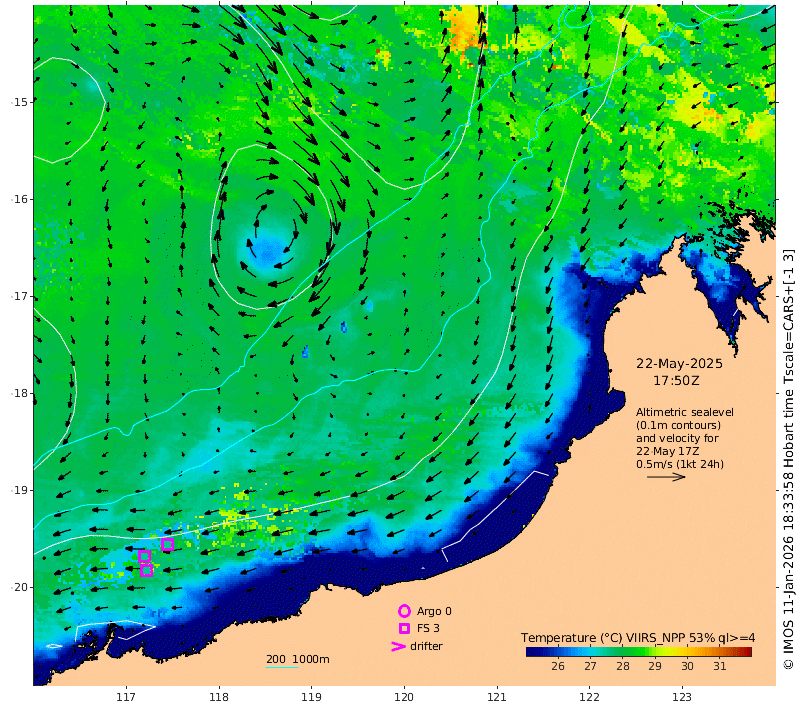Image resolution: width=800 pixels, height=710 pixels.
Task: Click the latitude axis label -16
Action: click(x=19, y=199)
